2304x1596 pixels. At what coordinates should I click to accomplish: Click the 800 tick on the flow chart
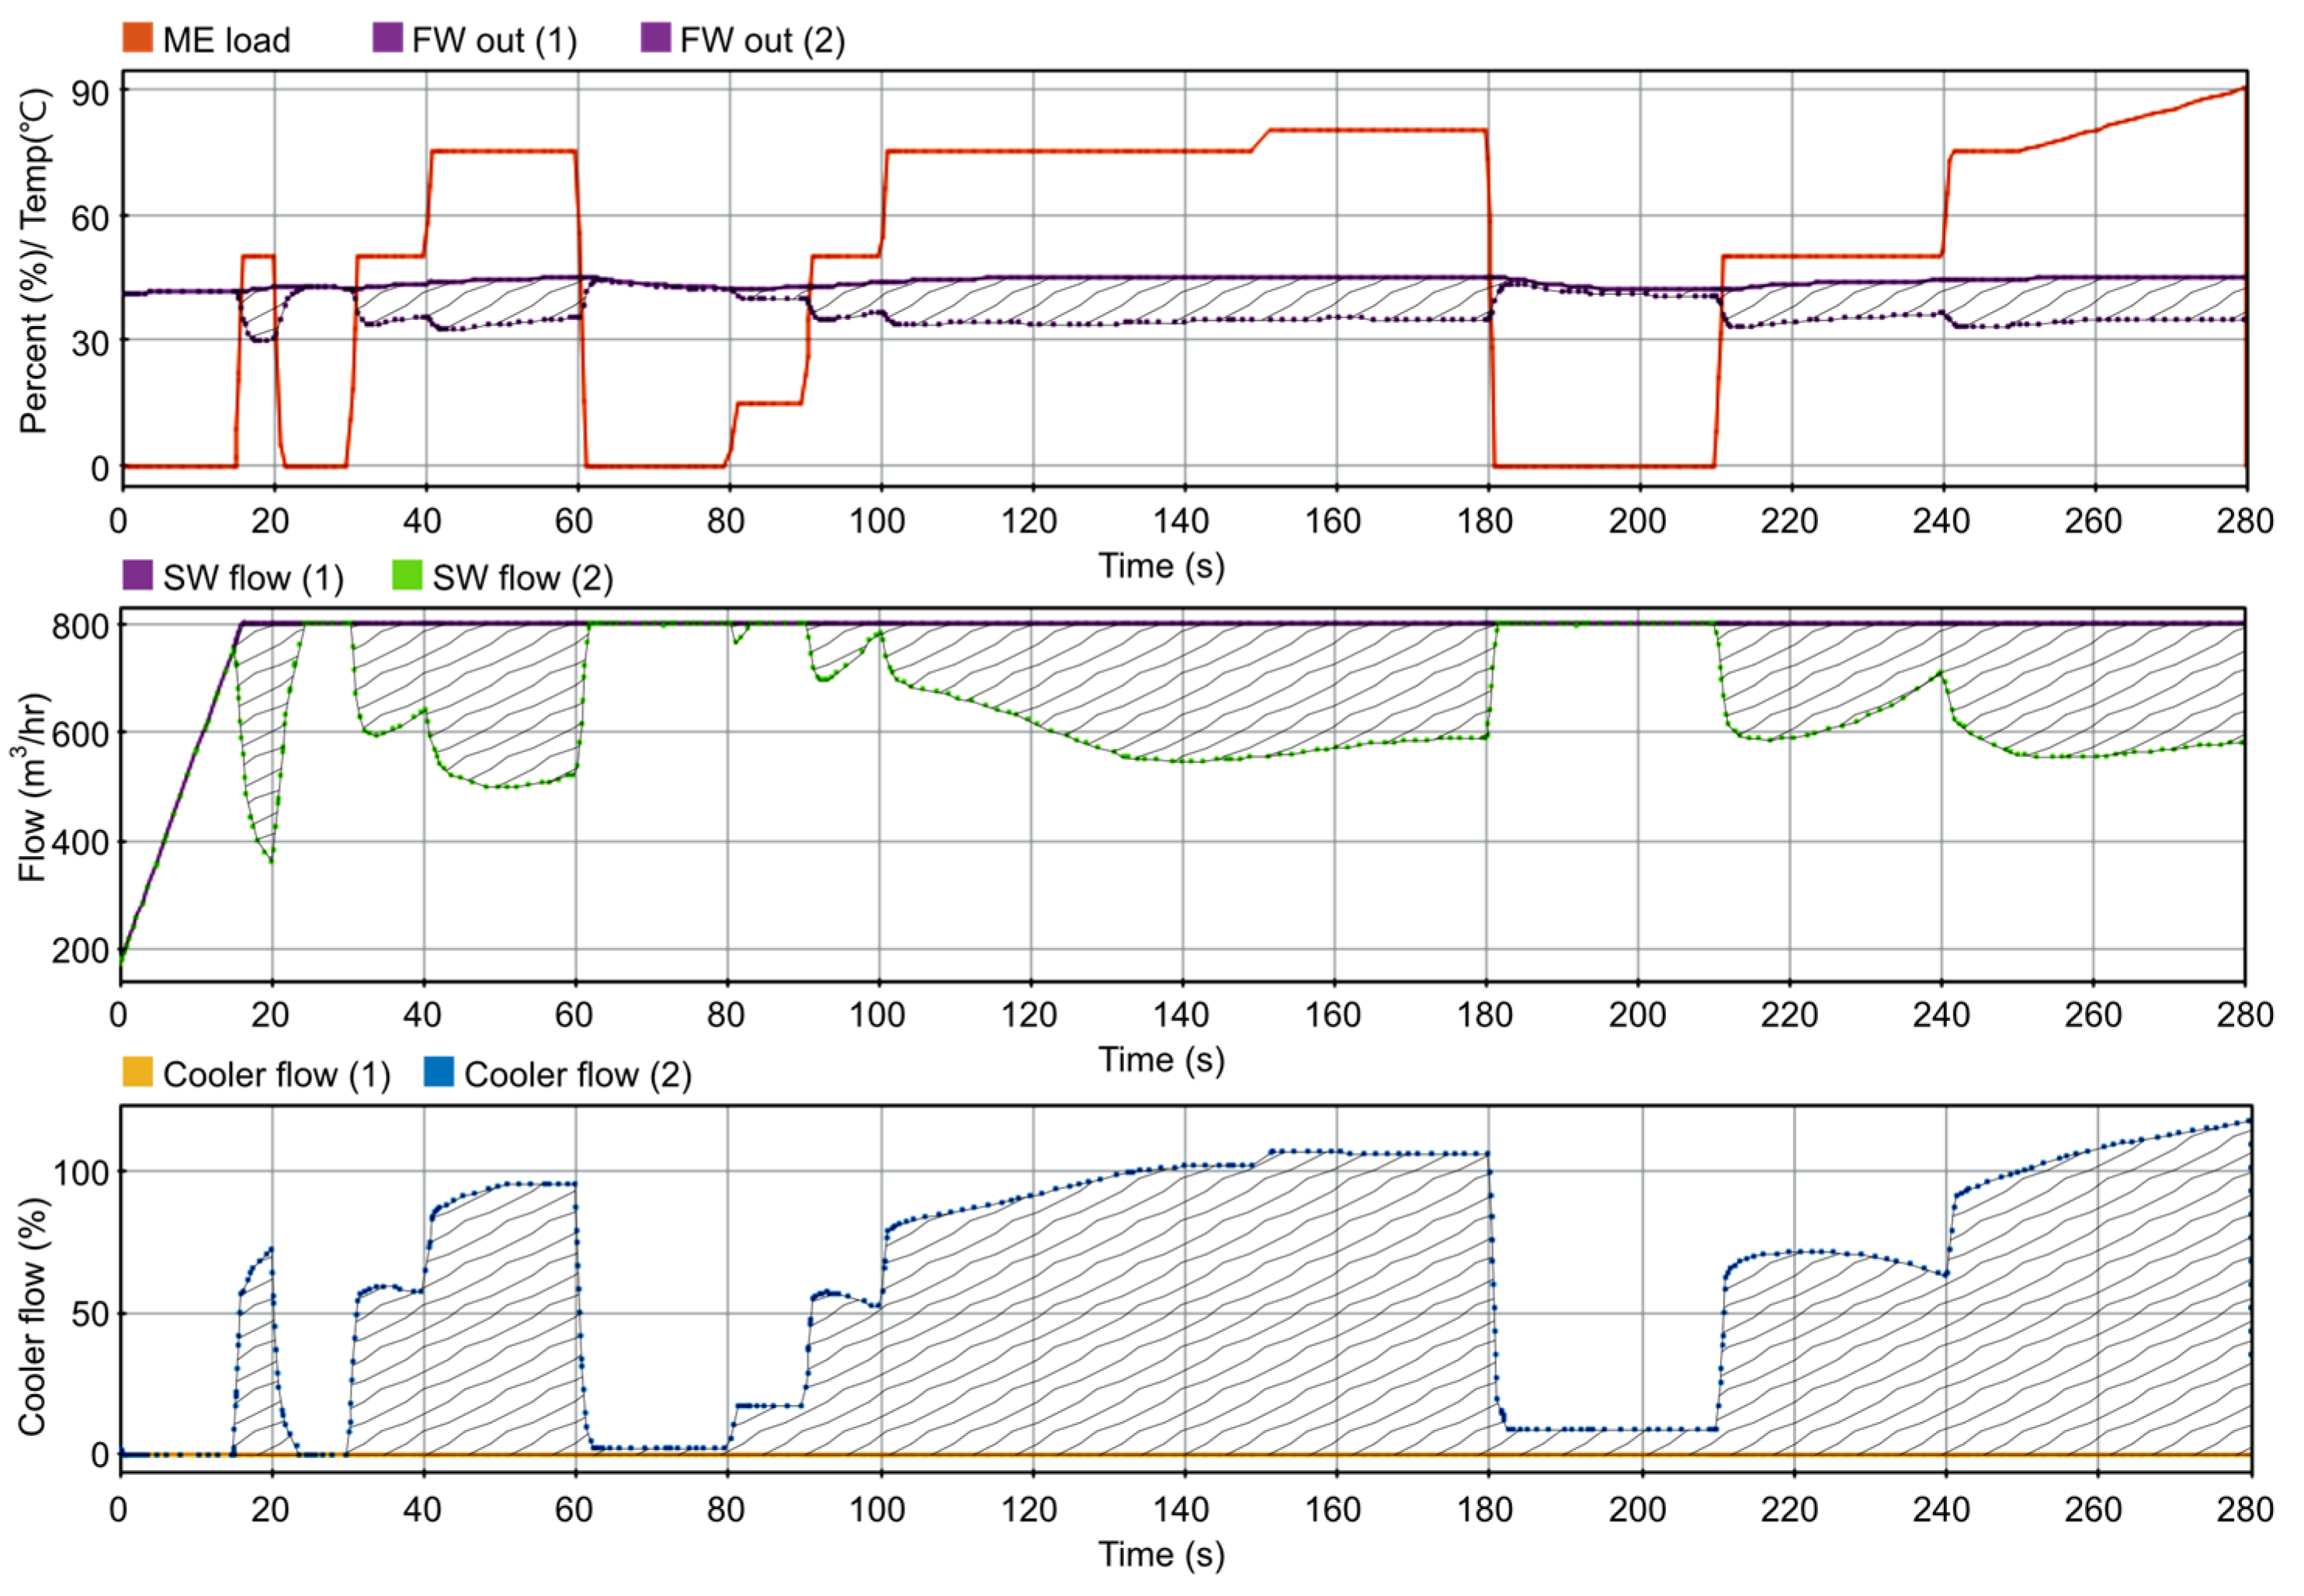(80, 627)
